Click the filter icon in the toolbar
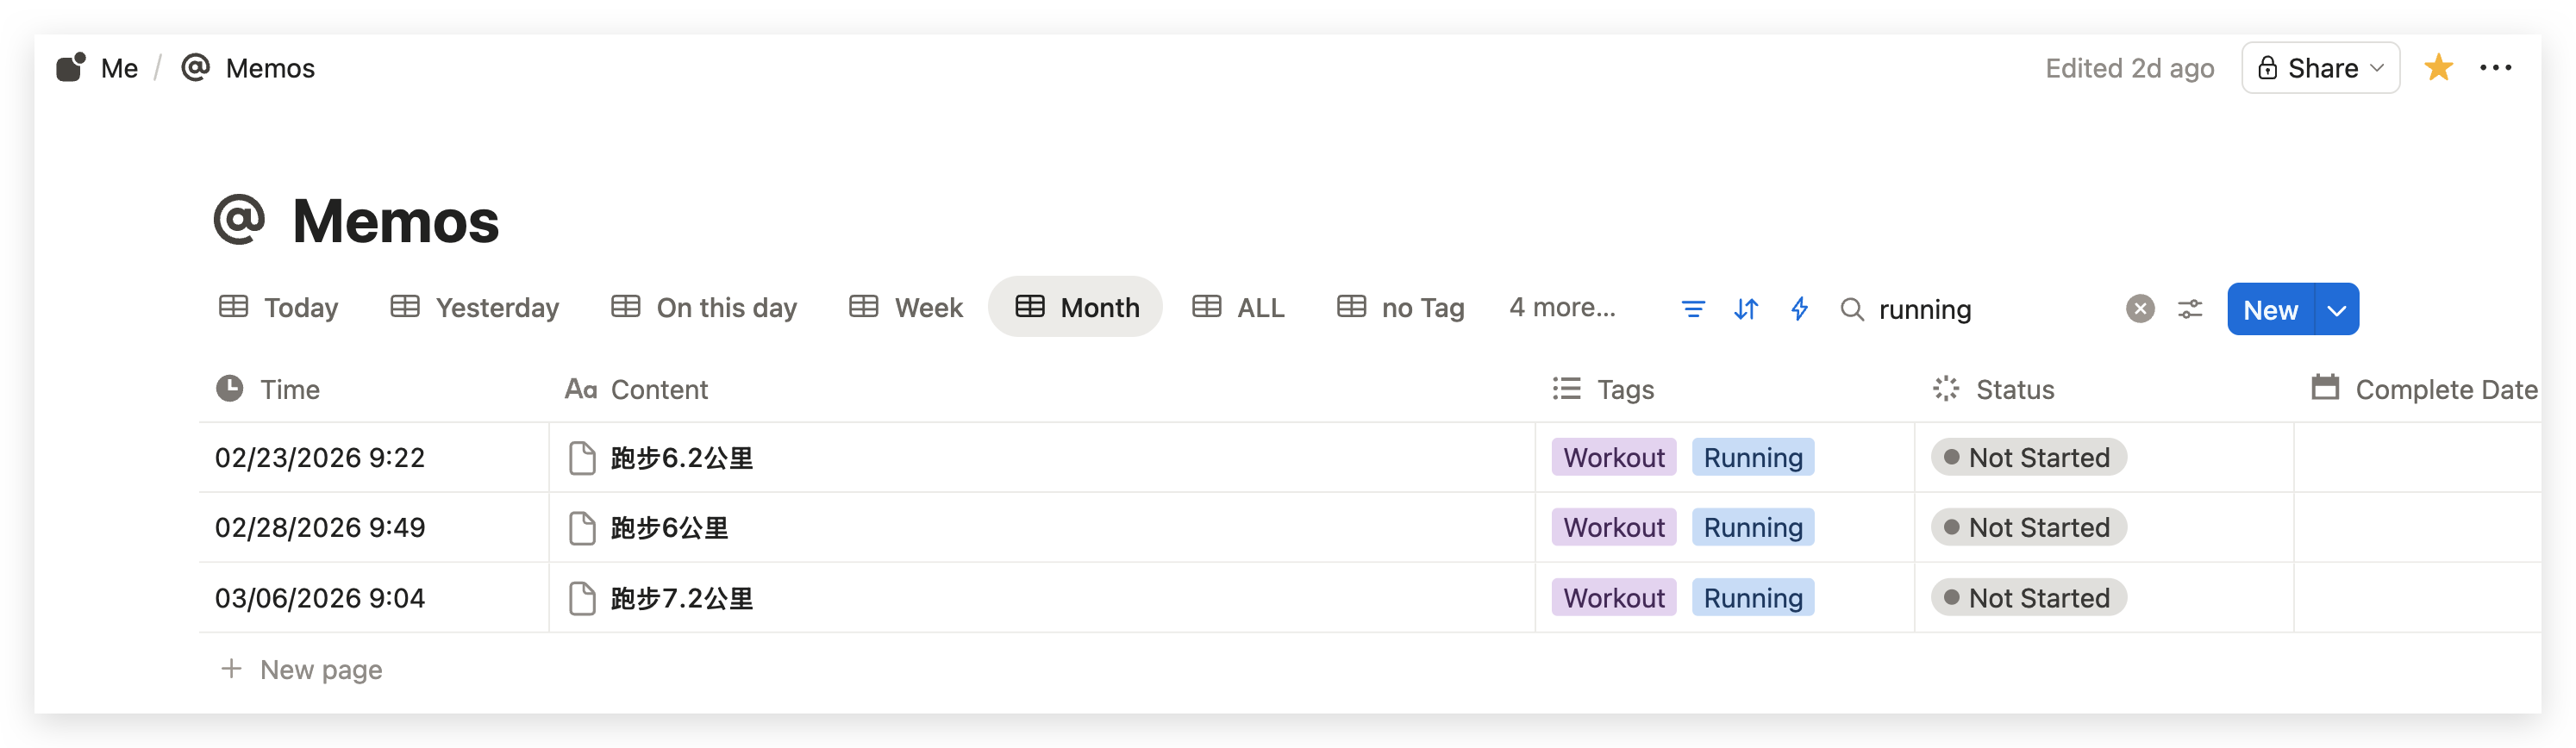Viewport: 2576px width, 748px height. click(1692, 309)
